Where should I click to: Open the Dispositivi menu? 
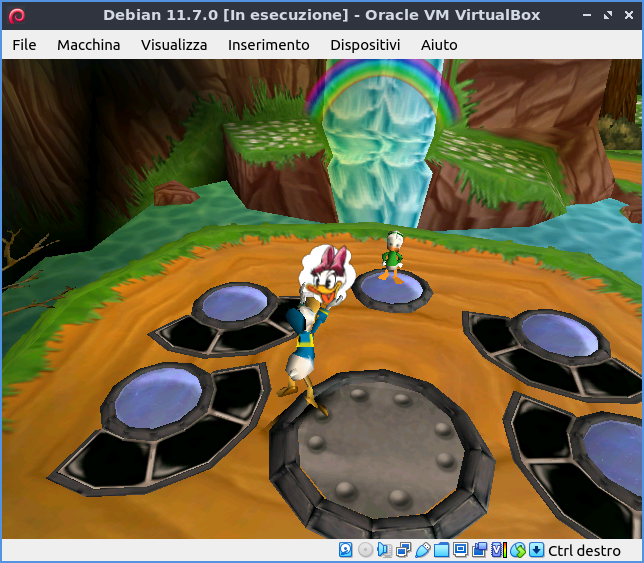click(x=365, y=45)
